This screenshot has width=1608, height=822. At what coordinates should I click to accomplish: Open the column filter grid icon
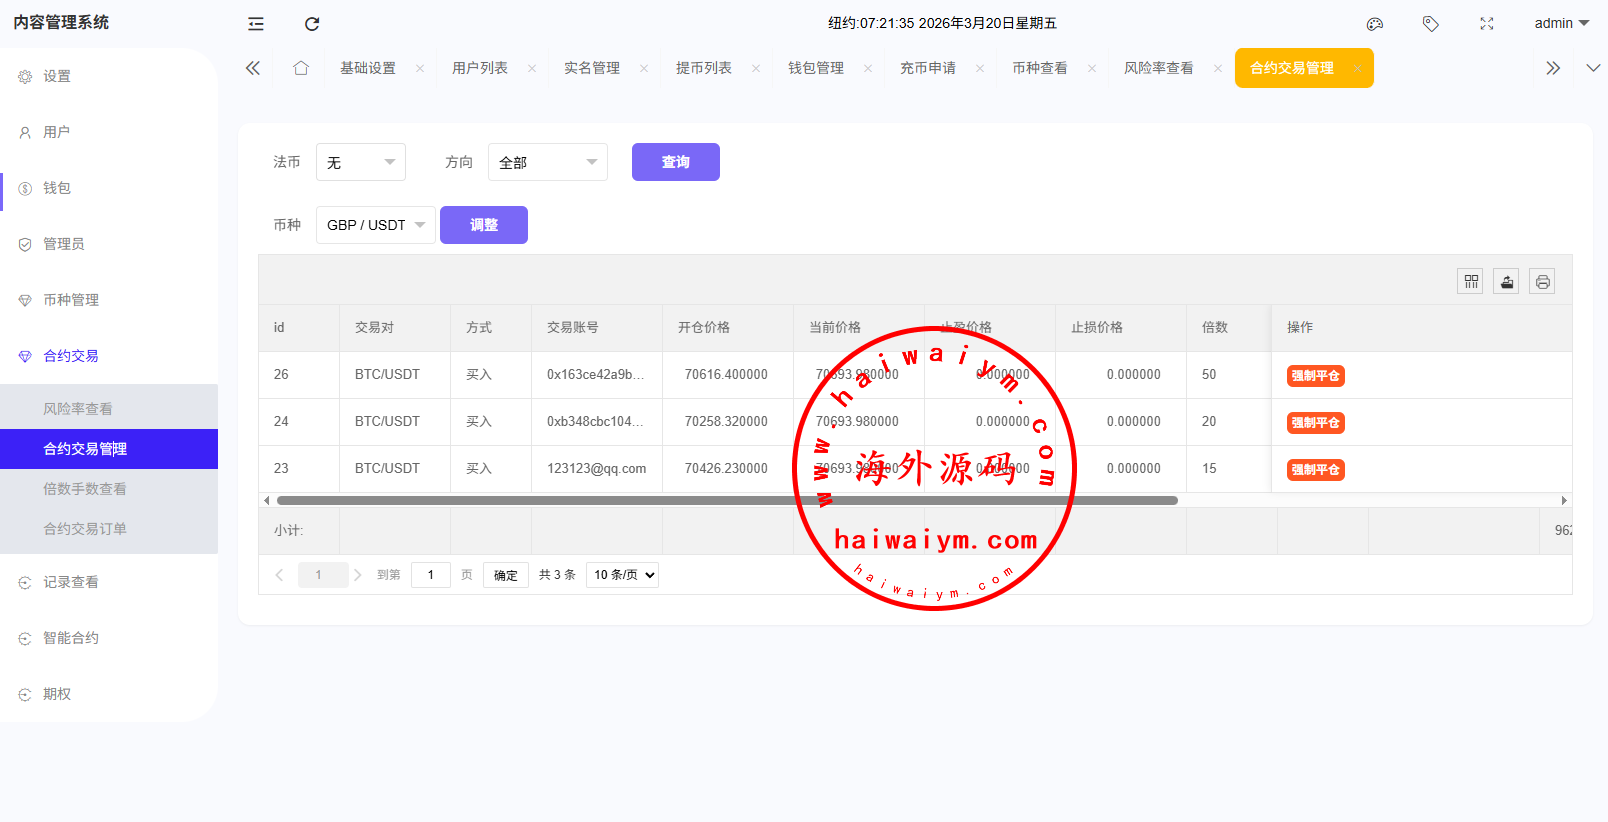[x=1471, y=282]
